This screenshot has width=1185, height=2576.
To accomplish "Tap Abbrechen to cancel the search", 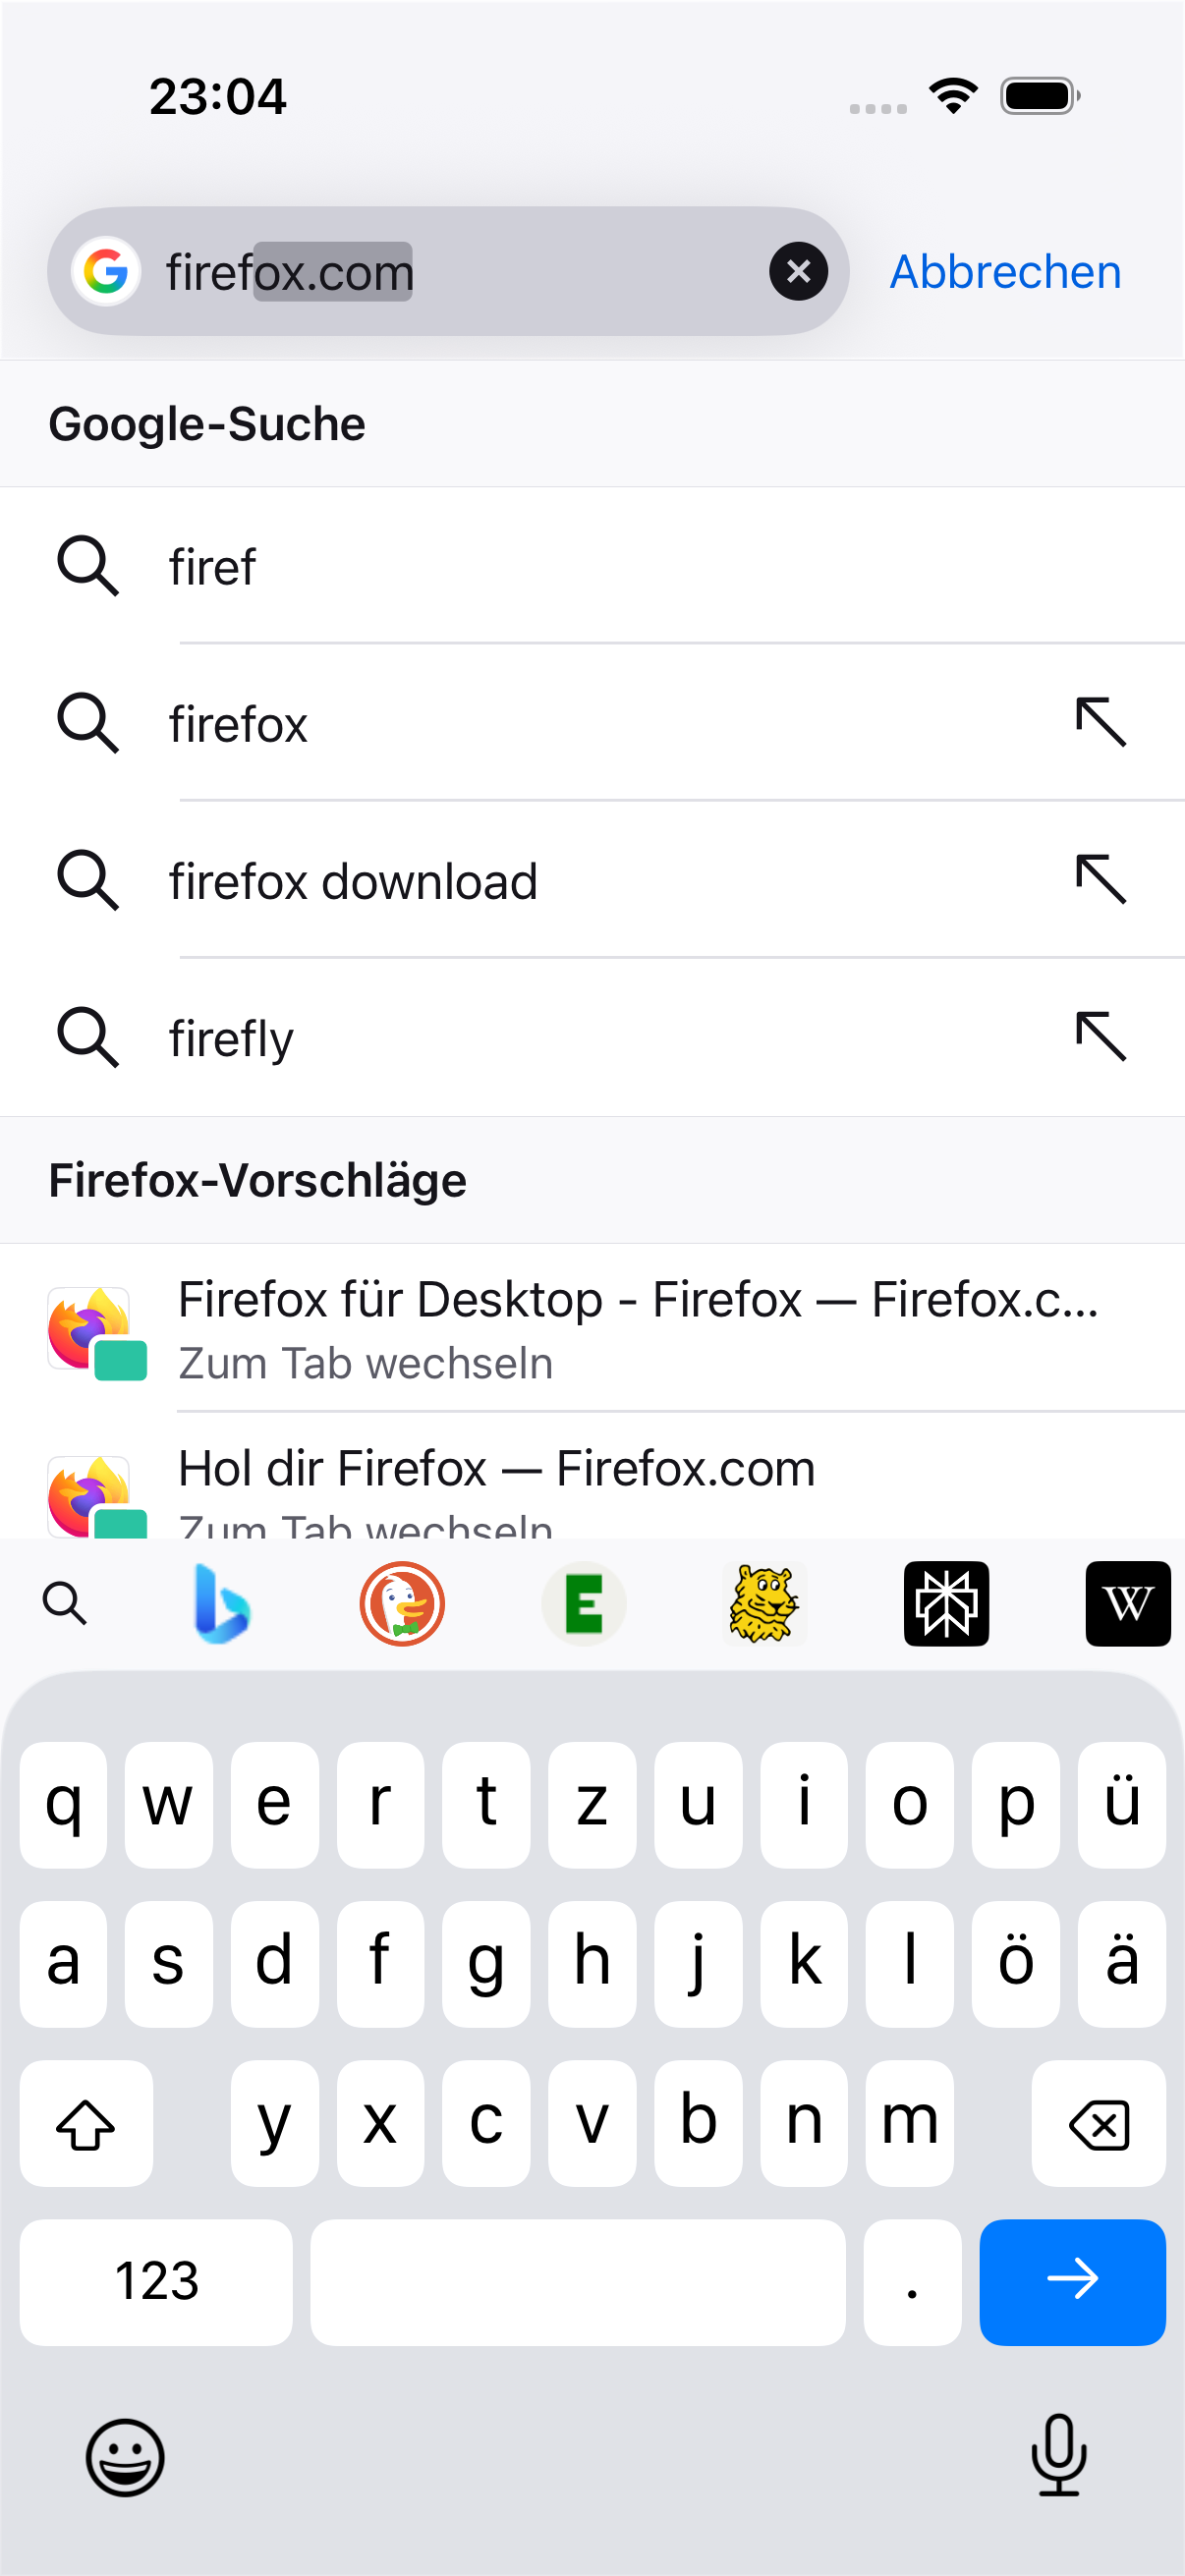I will coord(1005,272).
